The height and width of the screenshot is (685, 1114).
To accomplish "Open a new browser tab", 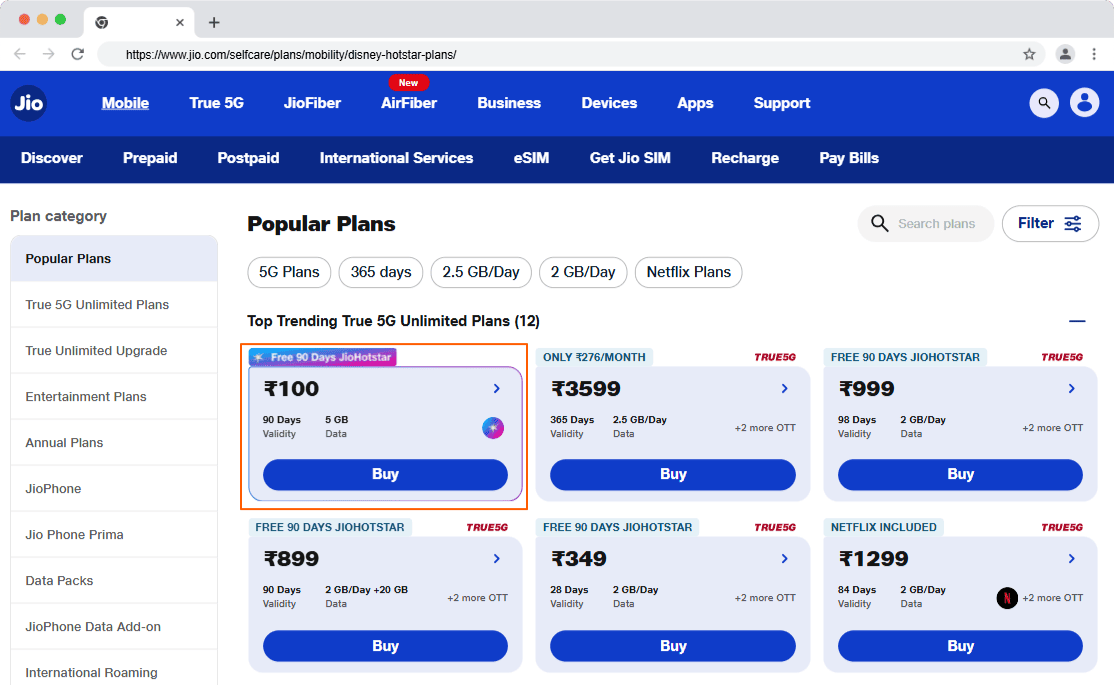I will pyautogui.click(x=214, y=23).
